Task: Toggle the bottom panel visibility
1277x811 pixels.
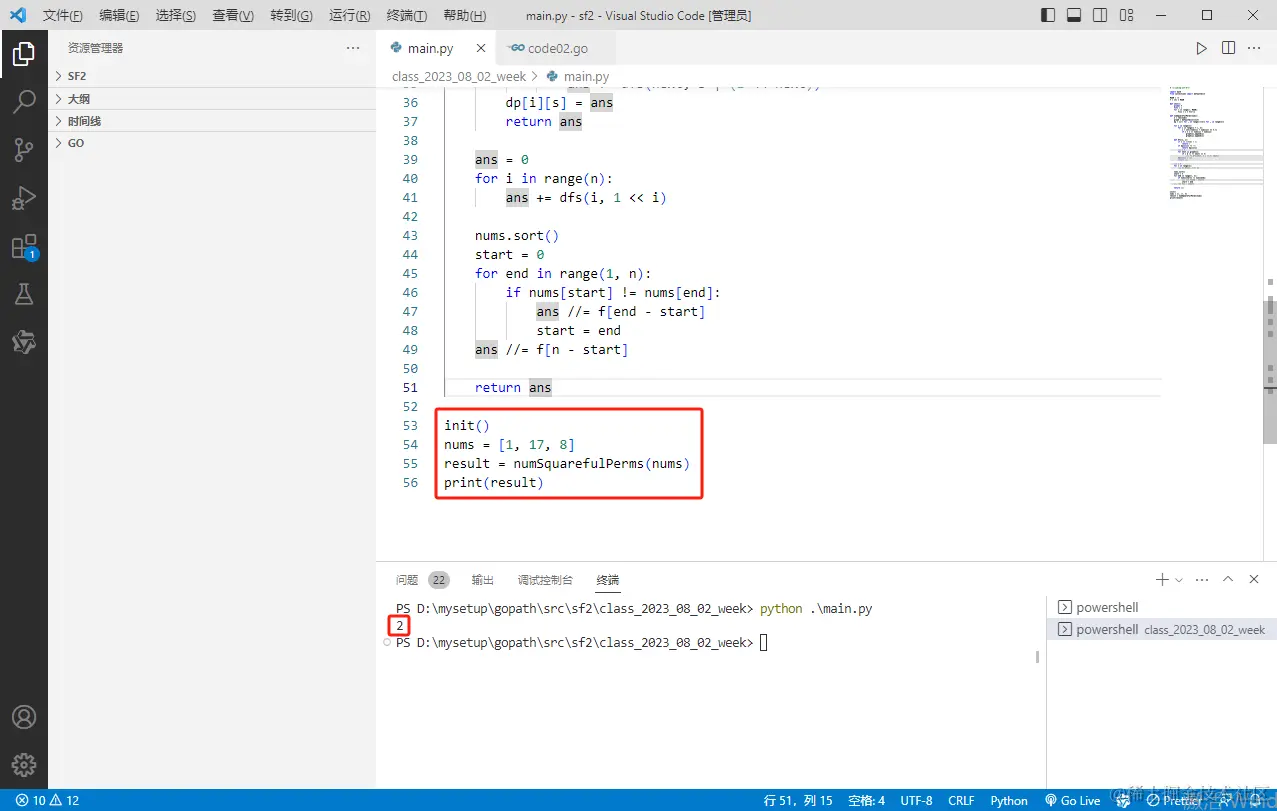Action: [1074, 15]
